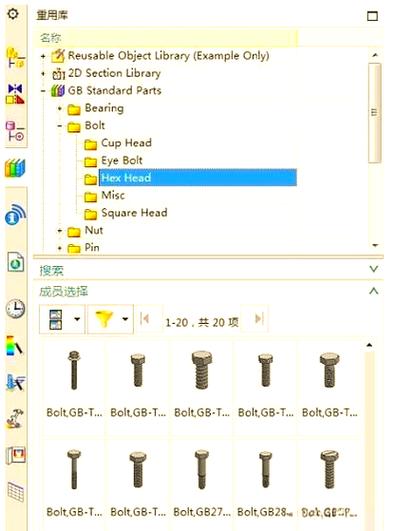The height and width of the screenshot is (531, 394).
Task: Click the tree scrollbar down arrow
Action: (375, 245)
